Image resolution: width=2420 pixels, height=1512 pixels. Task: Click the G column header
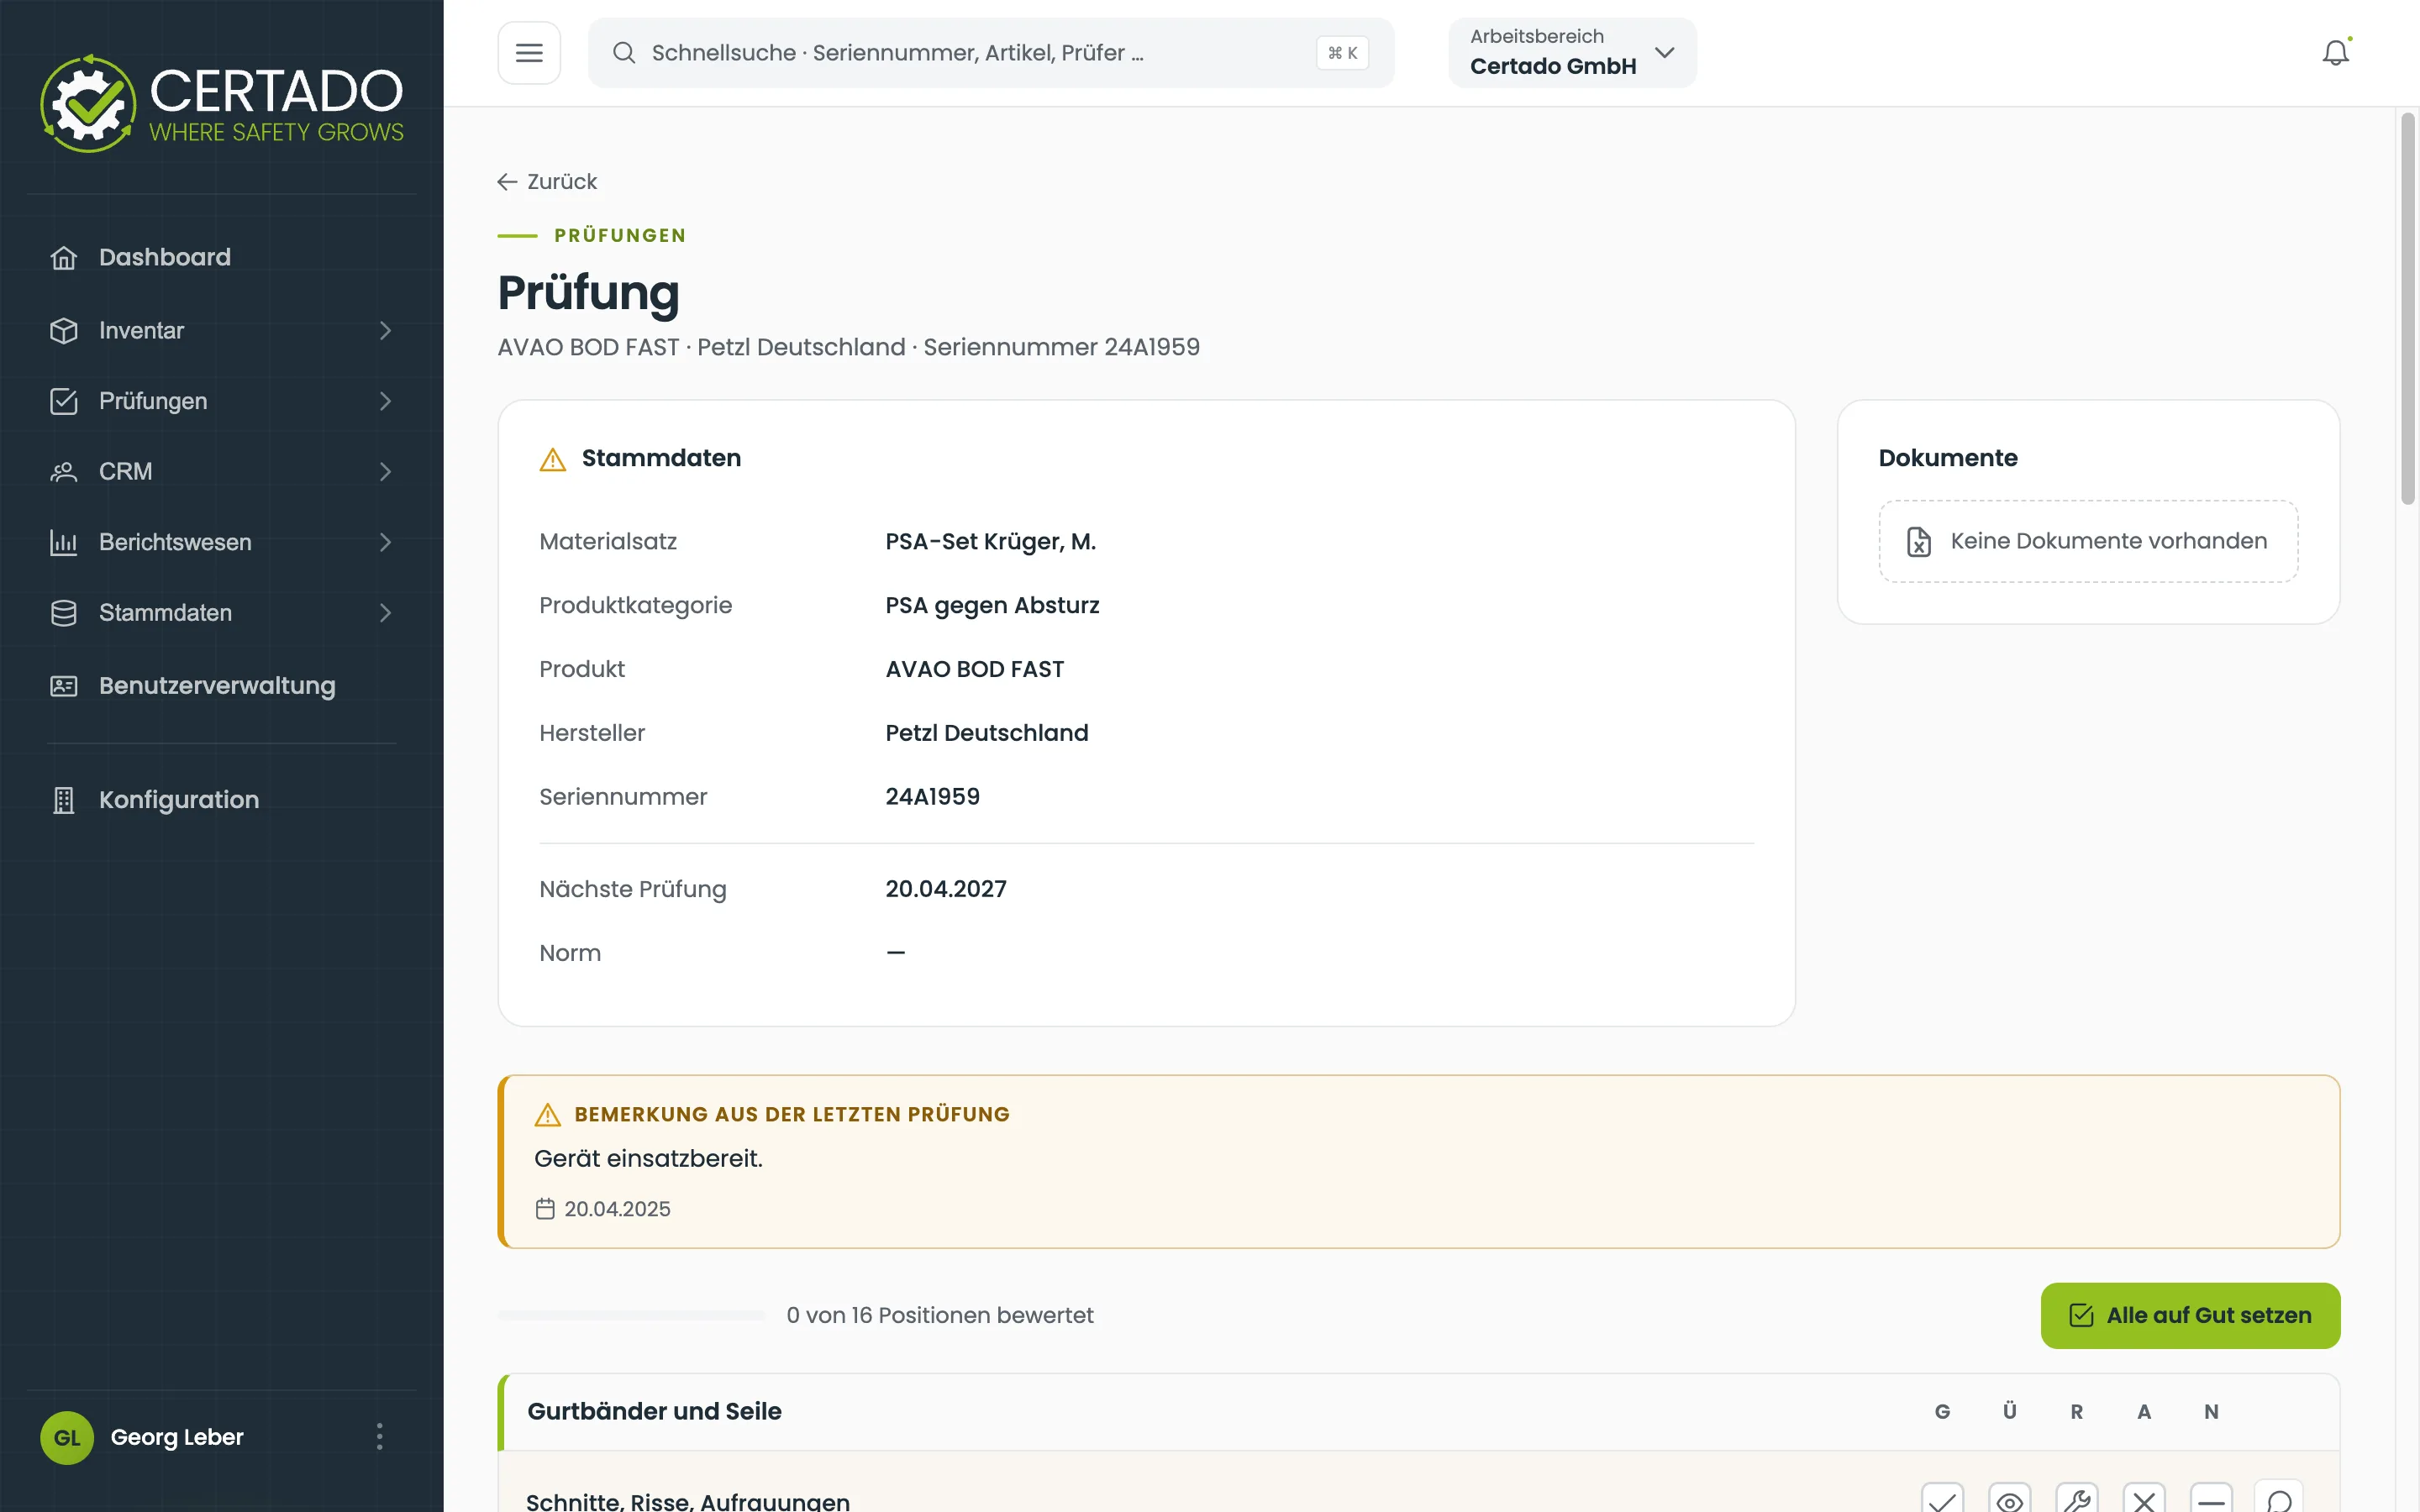[x=1942, y=1412]
